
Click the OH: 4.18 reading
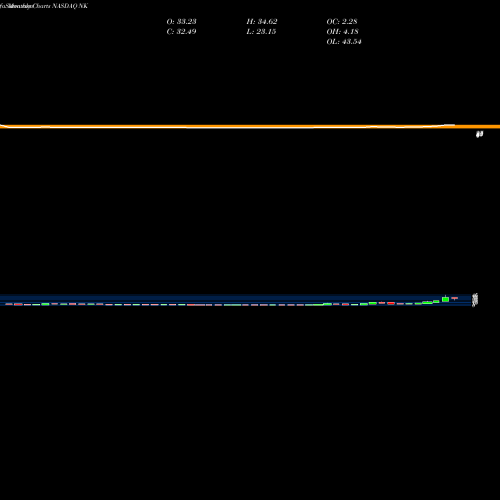click(x=342, y=32)
